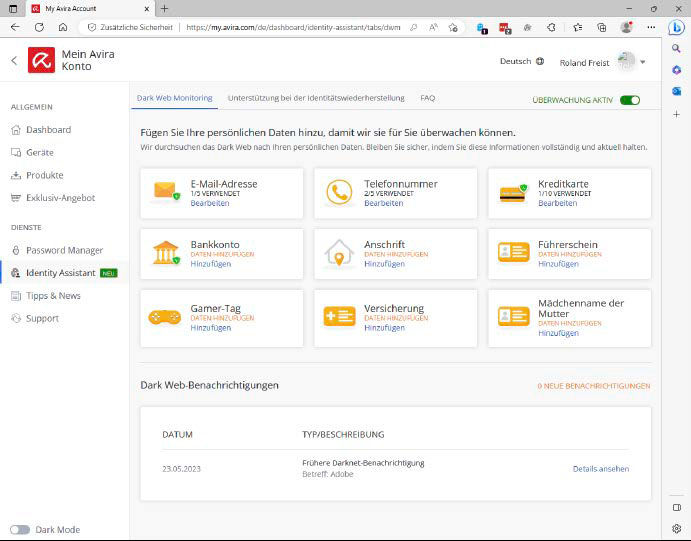Image resolution: width=691 pixels, height=541 pixels.
Task: Open browser settings ellipsis menu
Action: point(651,27)
